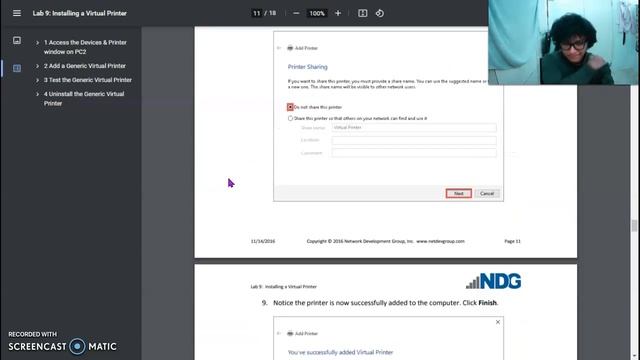Click the vertical scrollbar thumb

tap(634, 225)
